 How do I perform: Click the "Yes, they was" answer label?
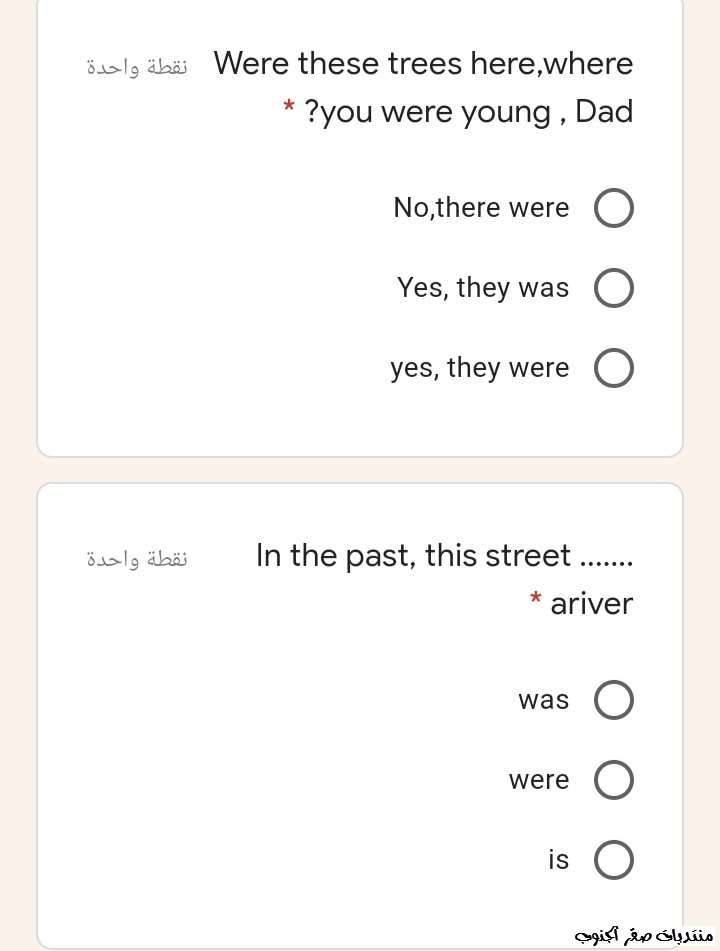(x=483, y=288)
